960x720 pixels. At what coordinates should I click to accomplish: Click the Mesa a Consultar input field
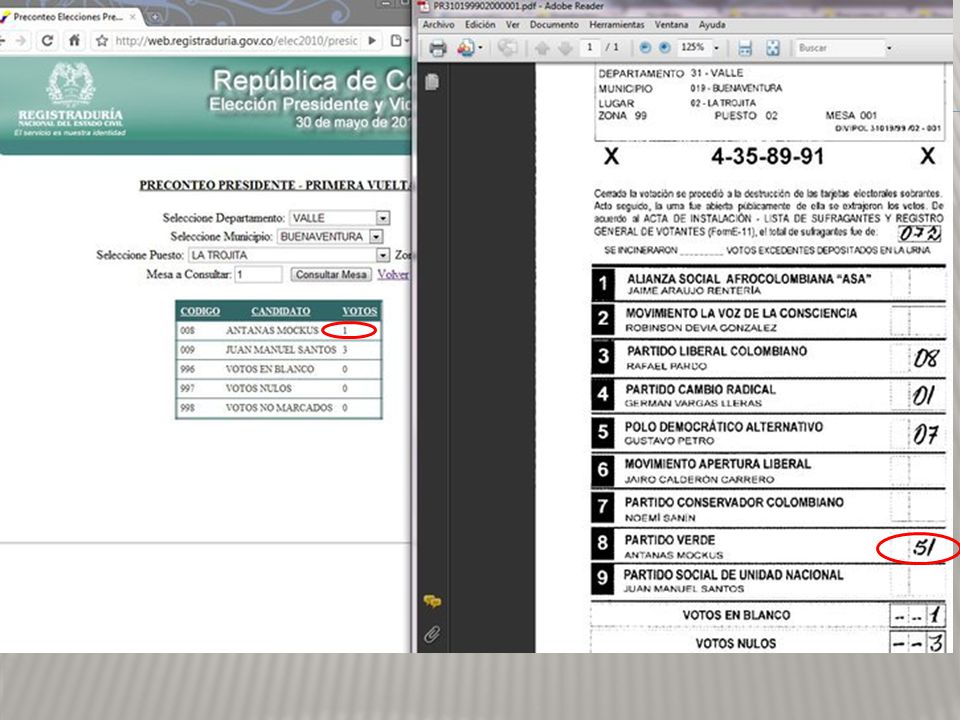tap(258, 274)
